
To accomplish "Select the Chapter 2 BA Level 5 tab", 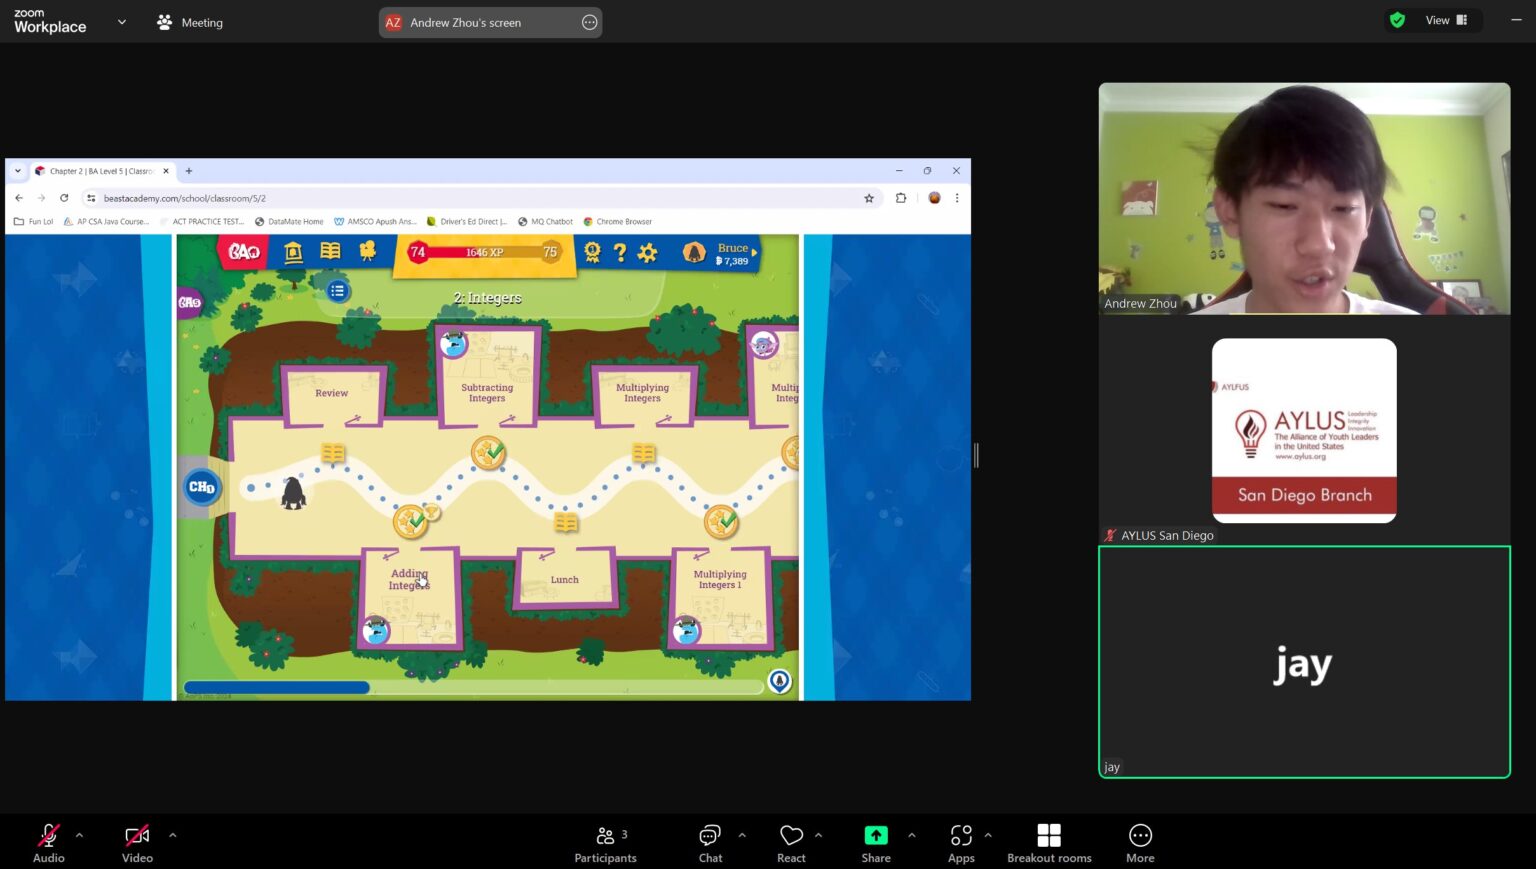I will pos(100,171).
